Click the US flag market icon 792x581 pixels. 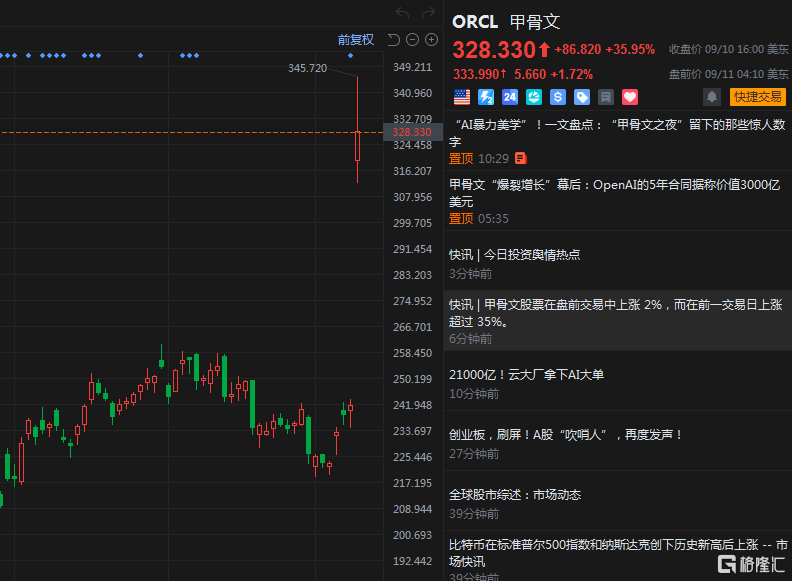pyautogui.click(x=462, y=97)
